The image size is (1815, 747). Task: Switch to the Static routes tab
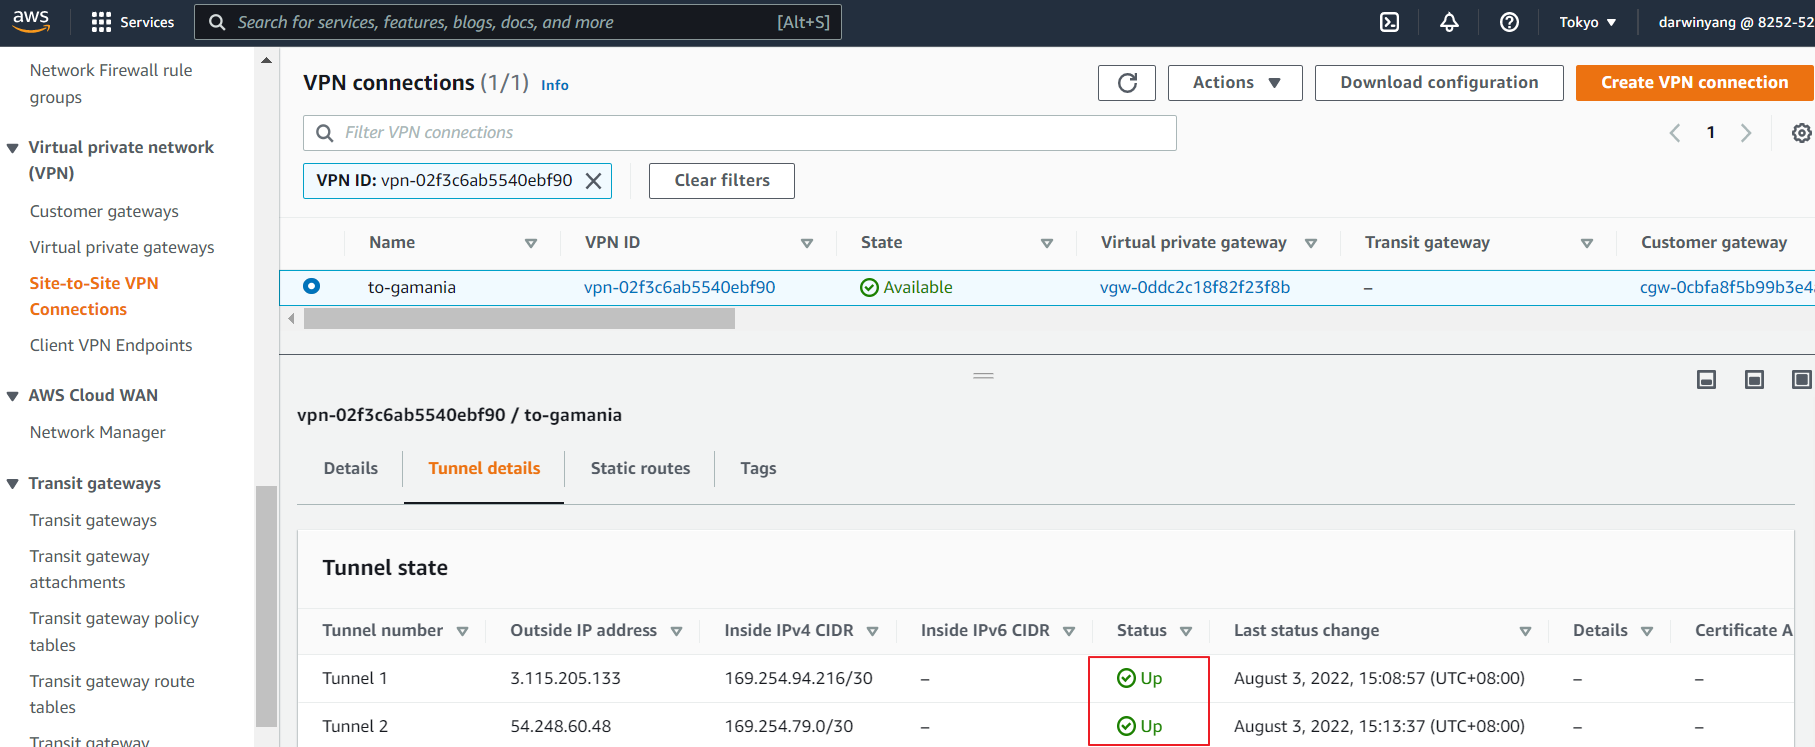(x=640, y=468)
